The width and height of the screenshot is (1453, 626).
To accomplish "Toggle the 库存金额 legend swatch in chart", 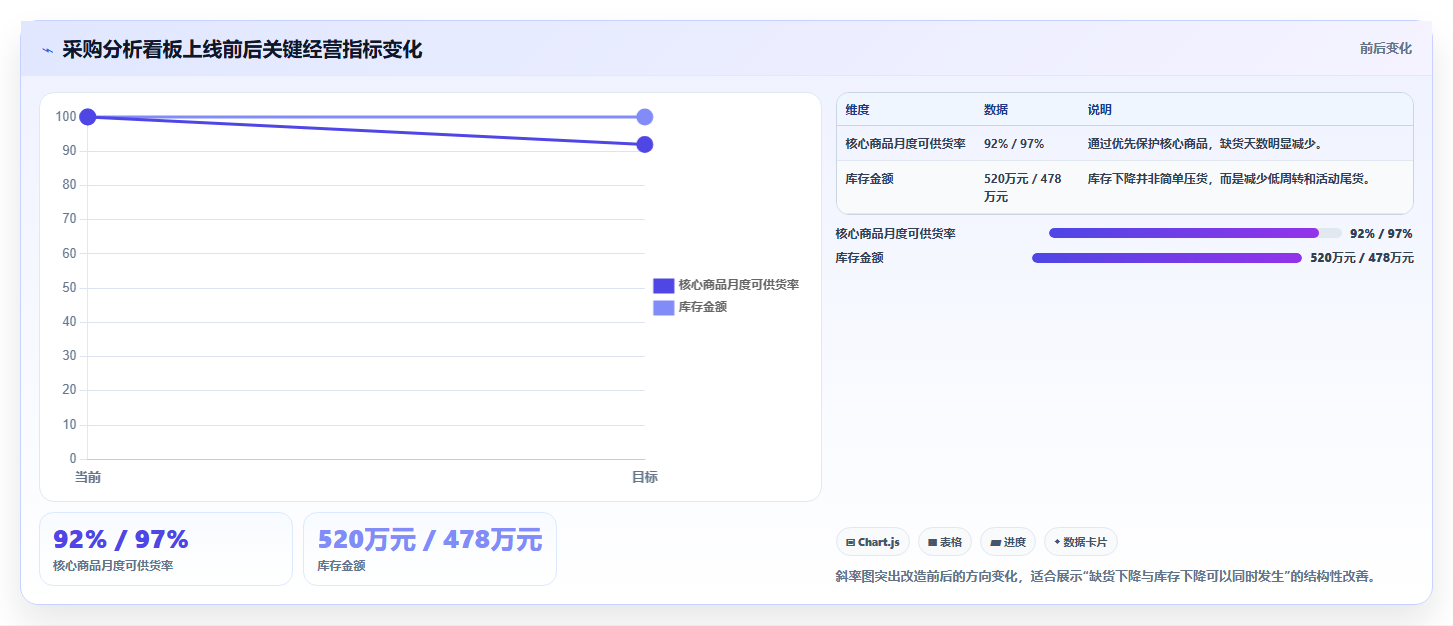I will point(664,308).
